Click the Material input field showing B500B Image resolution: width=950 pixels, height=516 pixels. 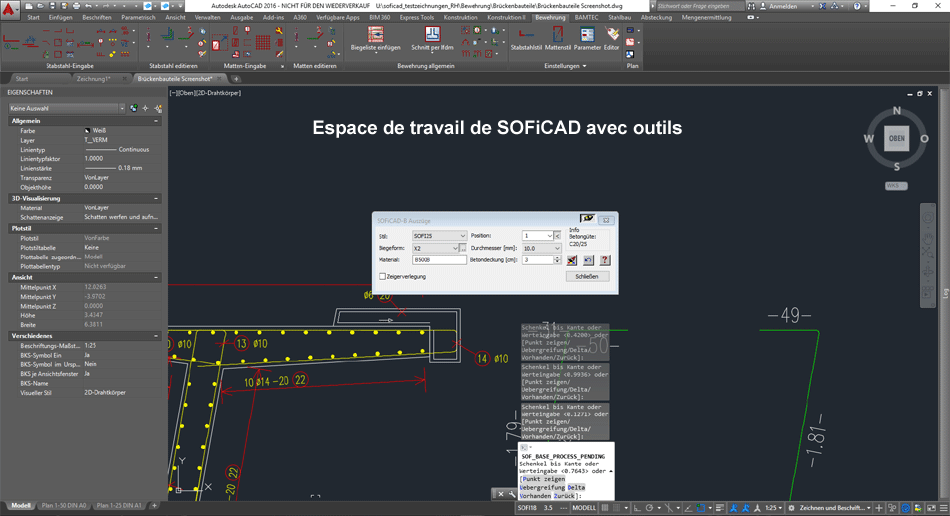point(439,260)
